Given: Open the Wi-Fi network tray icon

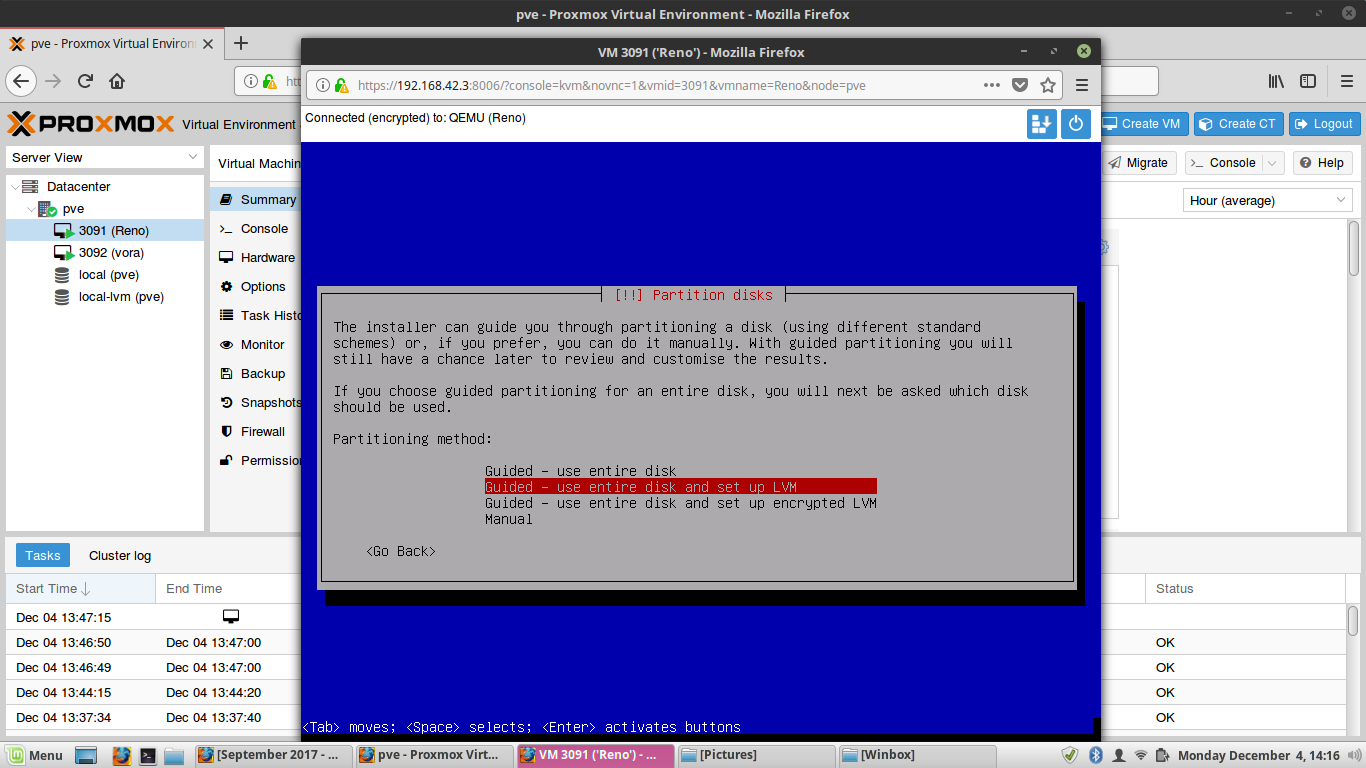Looking at the screenshot, I should click(x=1141, y=755).
